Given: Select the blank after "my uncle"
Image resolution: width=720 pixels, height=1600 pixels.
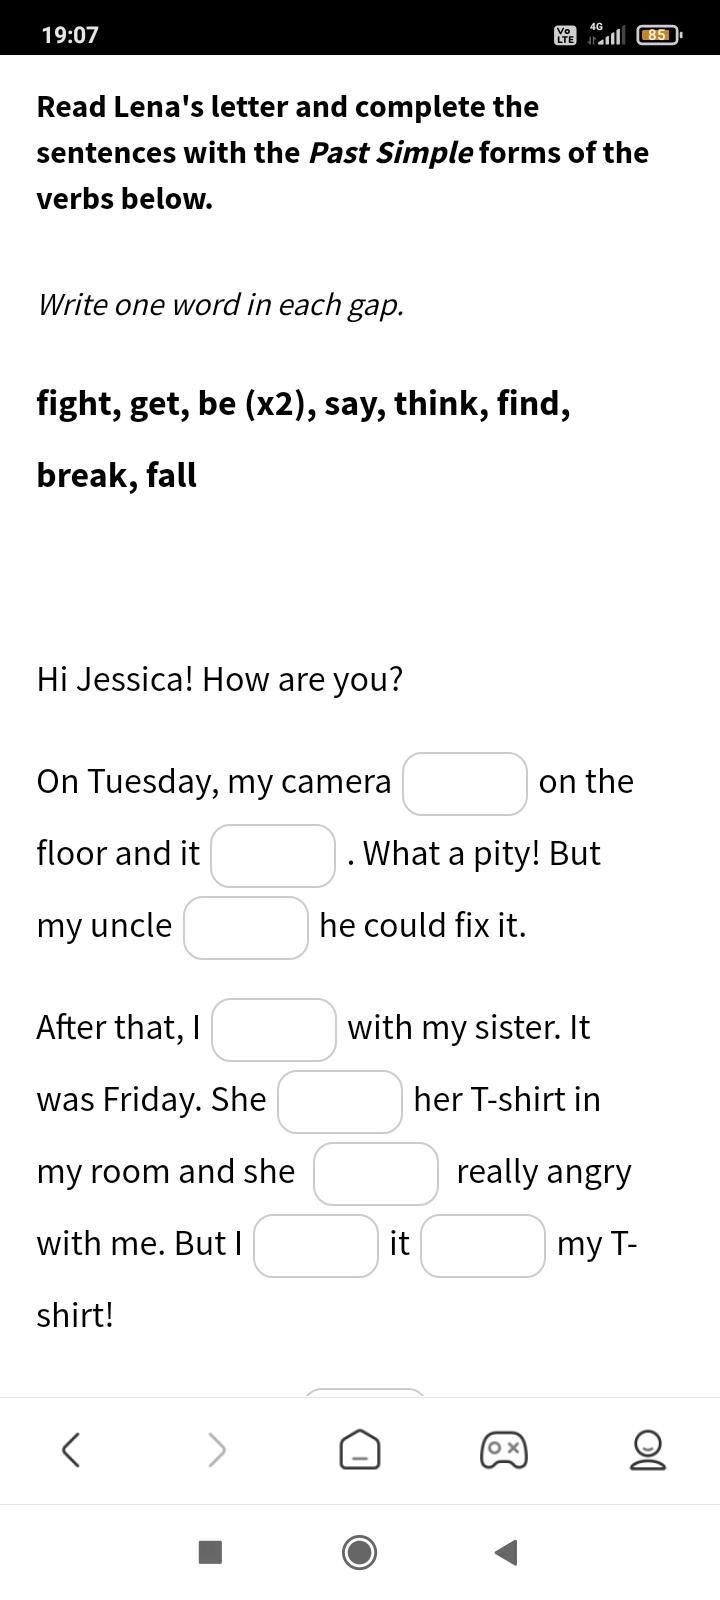Looking at the screenshot, I should (x=246, y=928).
